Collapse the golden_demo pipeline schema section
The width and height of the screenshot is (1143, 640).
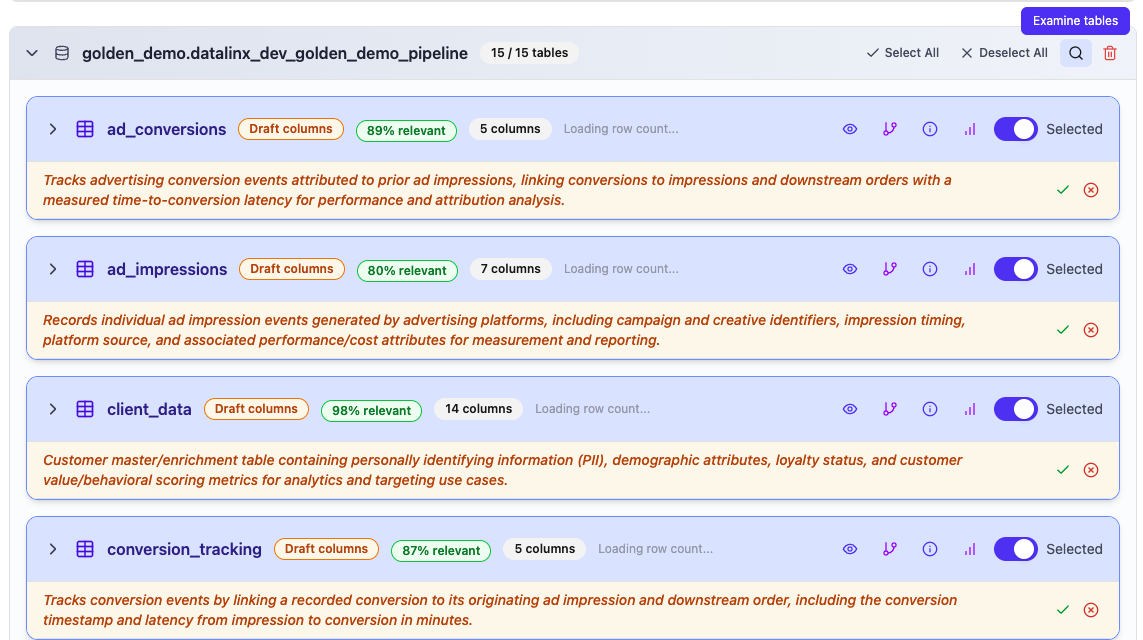click(32, 53)
